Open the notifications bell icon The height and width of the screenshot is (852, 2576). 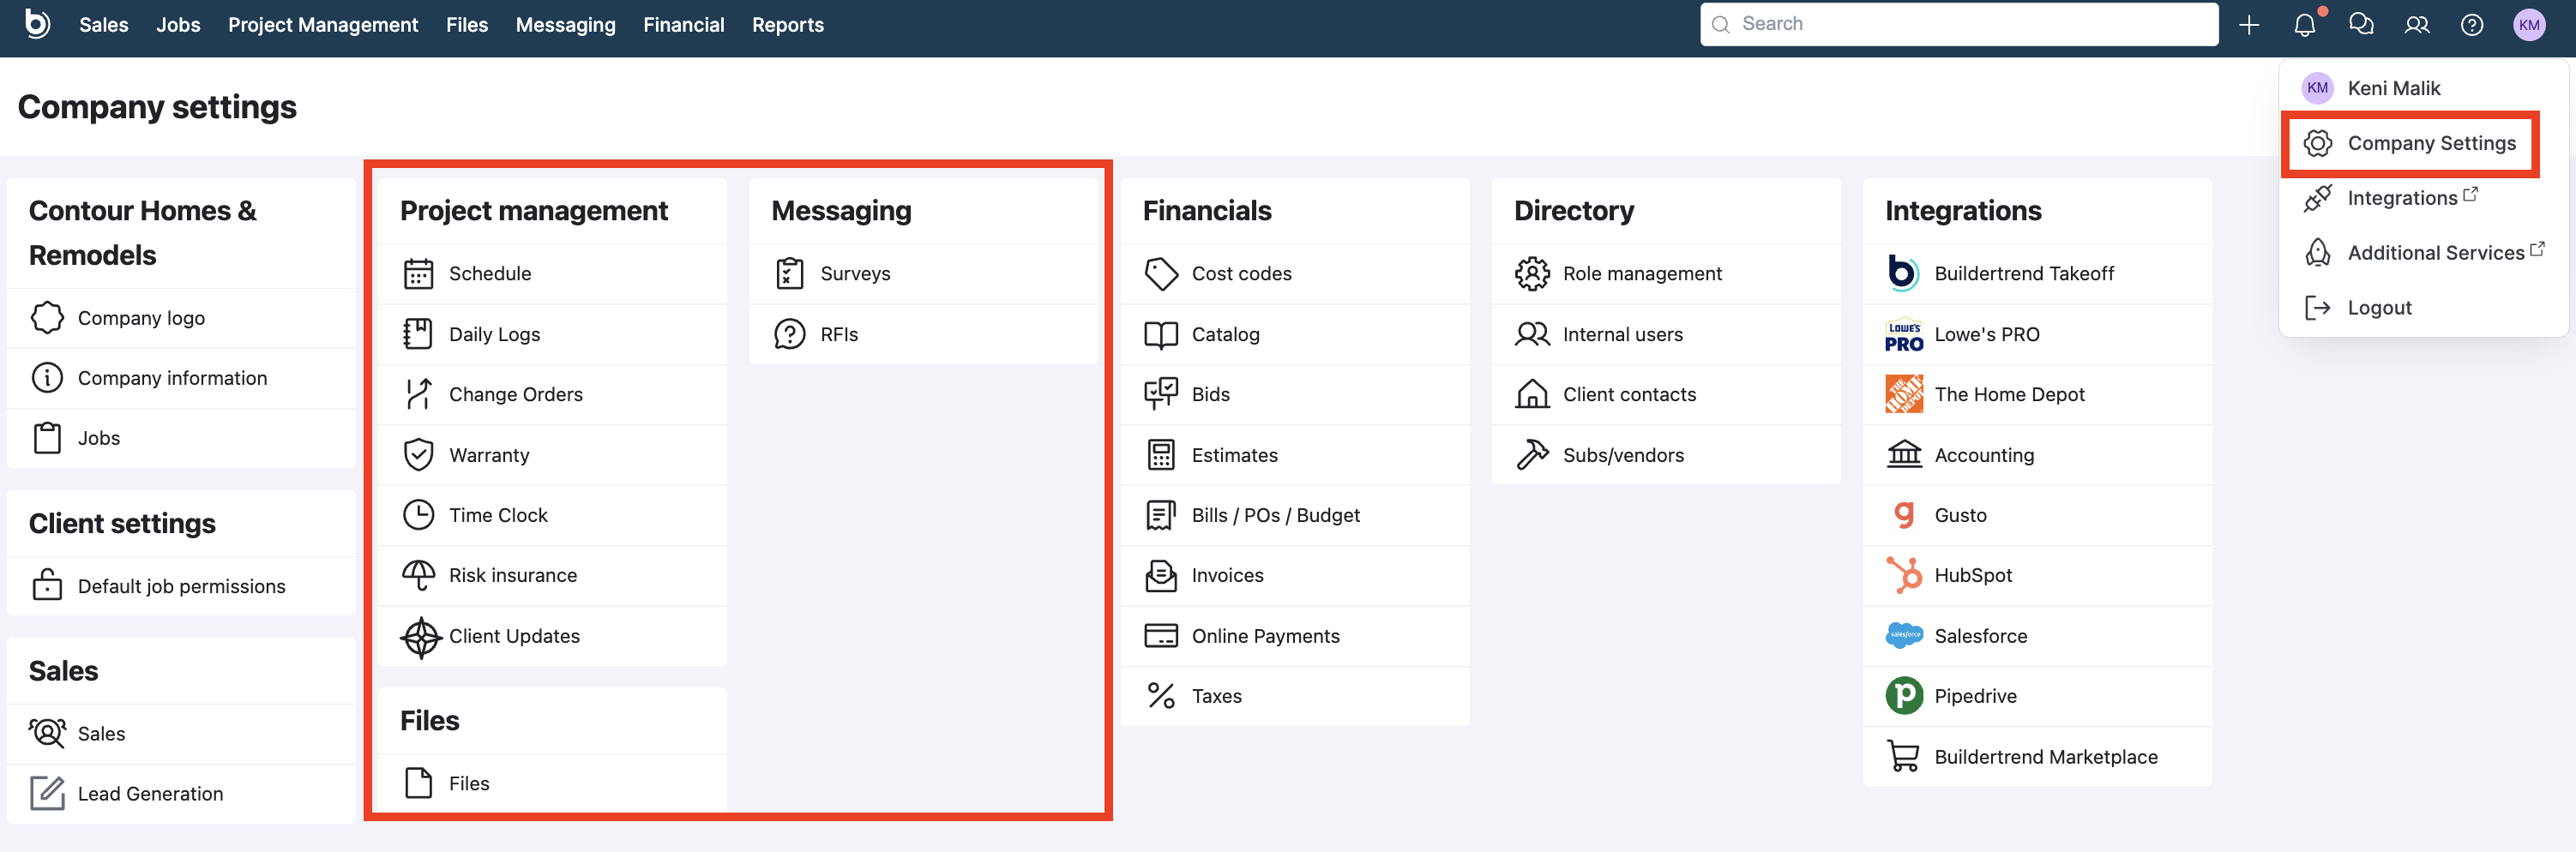[2305, 25]
